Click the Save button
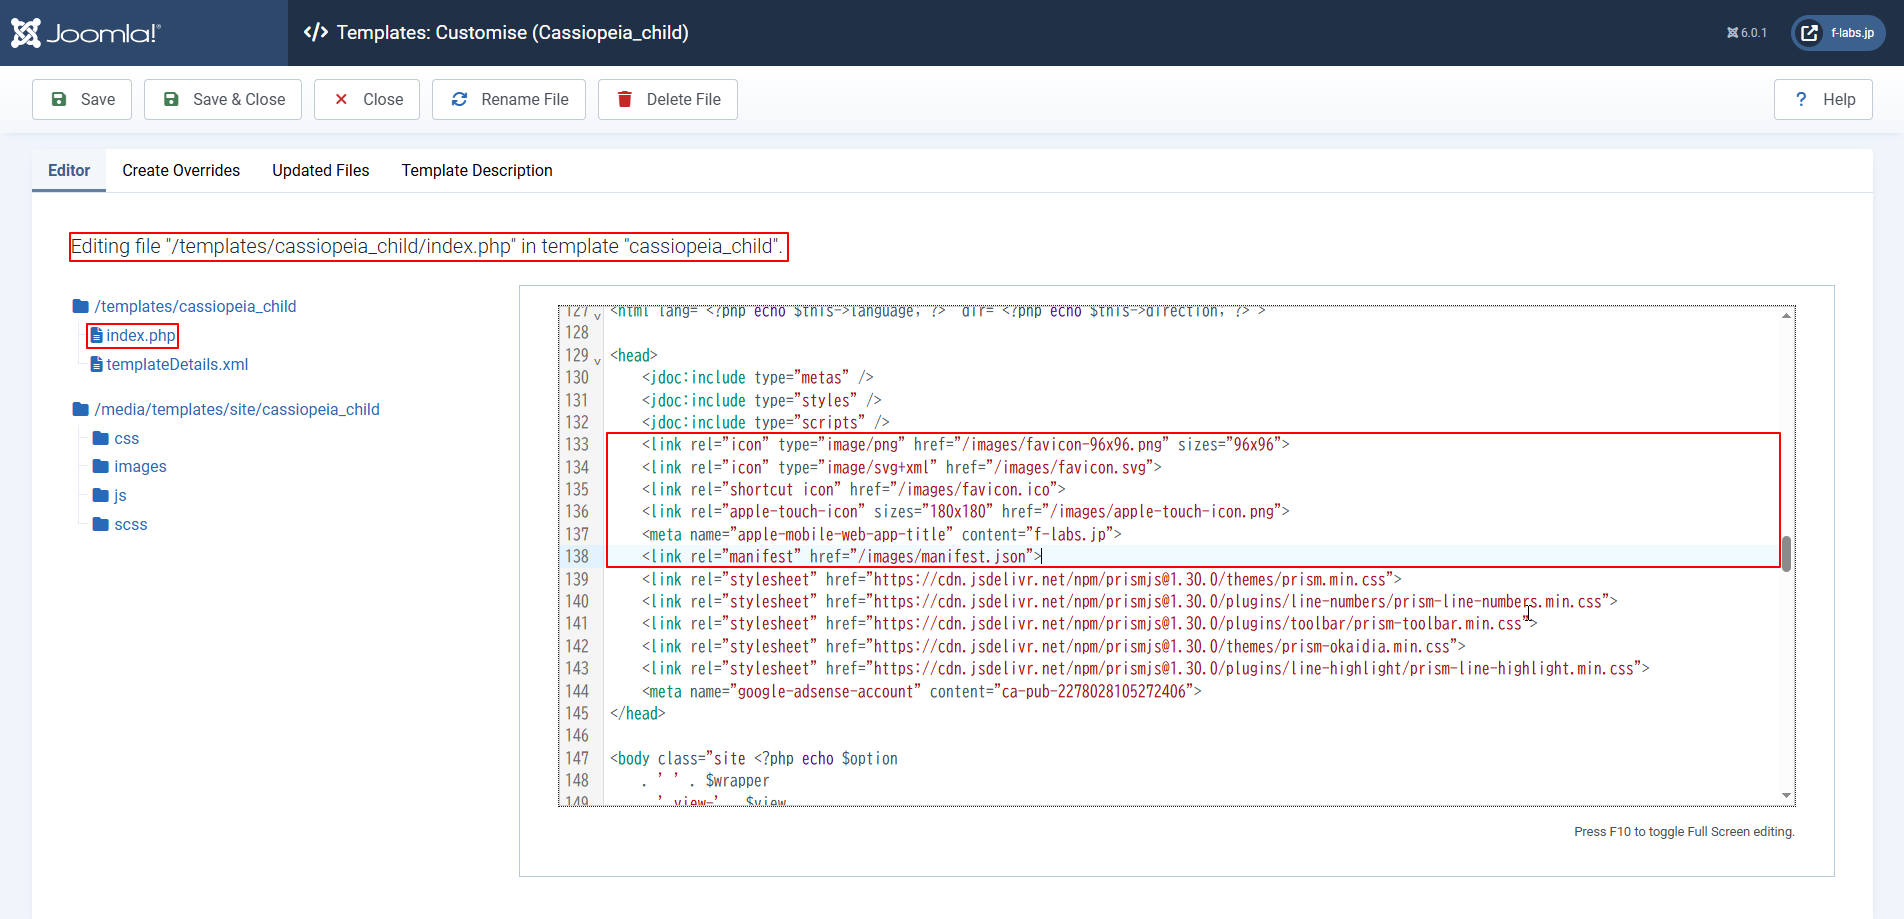This screenshot has height=919, width=1904. [82, 100]
